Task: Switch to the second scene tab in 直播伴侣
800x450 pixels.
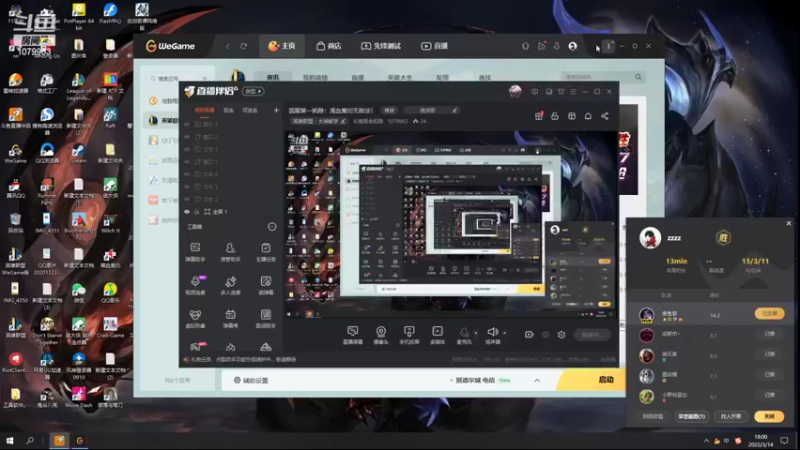Action: pyautogui.click(x=229, y=110)
